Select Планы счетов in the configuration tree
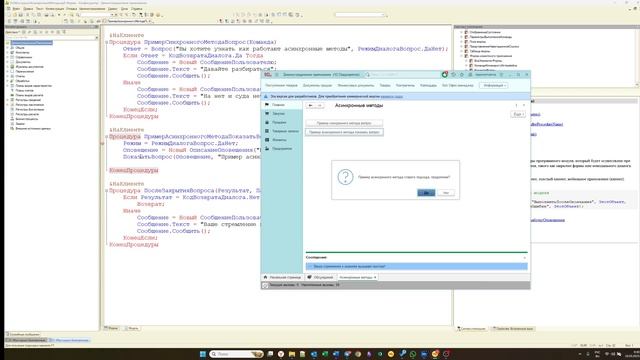 pyautogui.click(x=24, y=91)
